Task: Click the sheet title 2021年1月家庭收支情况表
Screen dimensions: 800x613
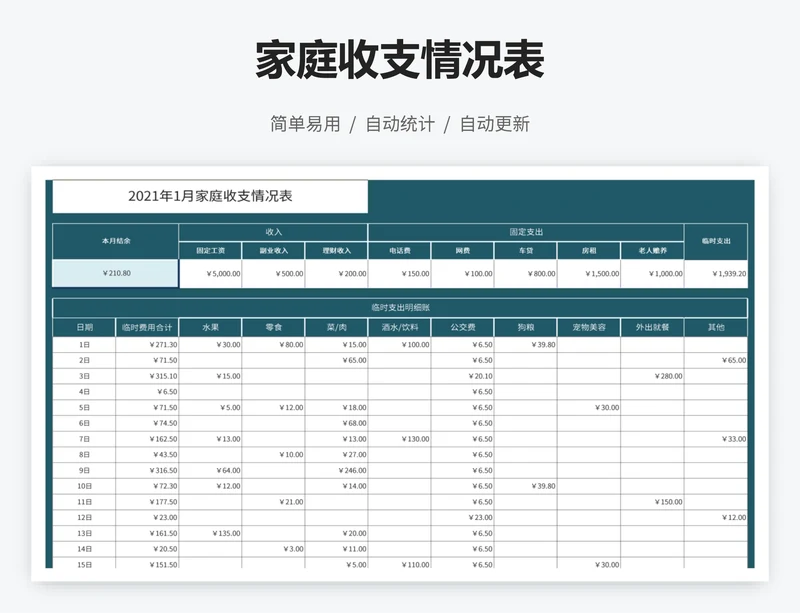Action: click(210, 196)
